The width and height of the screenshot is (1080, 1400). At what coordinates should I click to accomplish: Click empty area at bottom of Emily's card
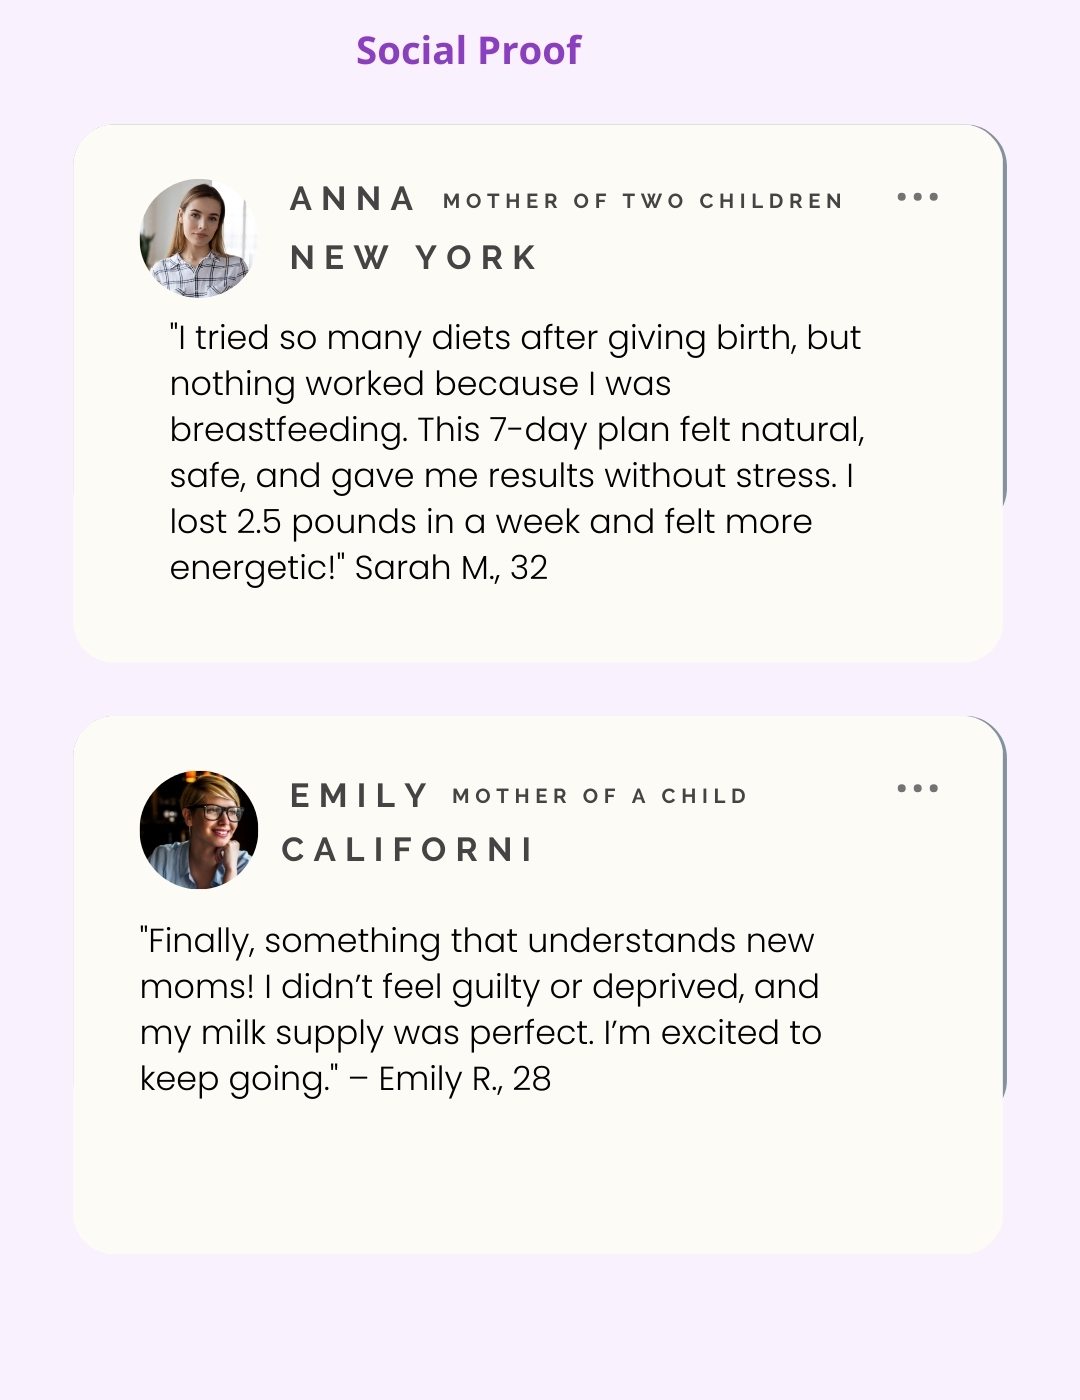pyautogui.click(x=538, y=1185)
